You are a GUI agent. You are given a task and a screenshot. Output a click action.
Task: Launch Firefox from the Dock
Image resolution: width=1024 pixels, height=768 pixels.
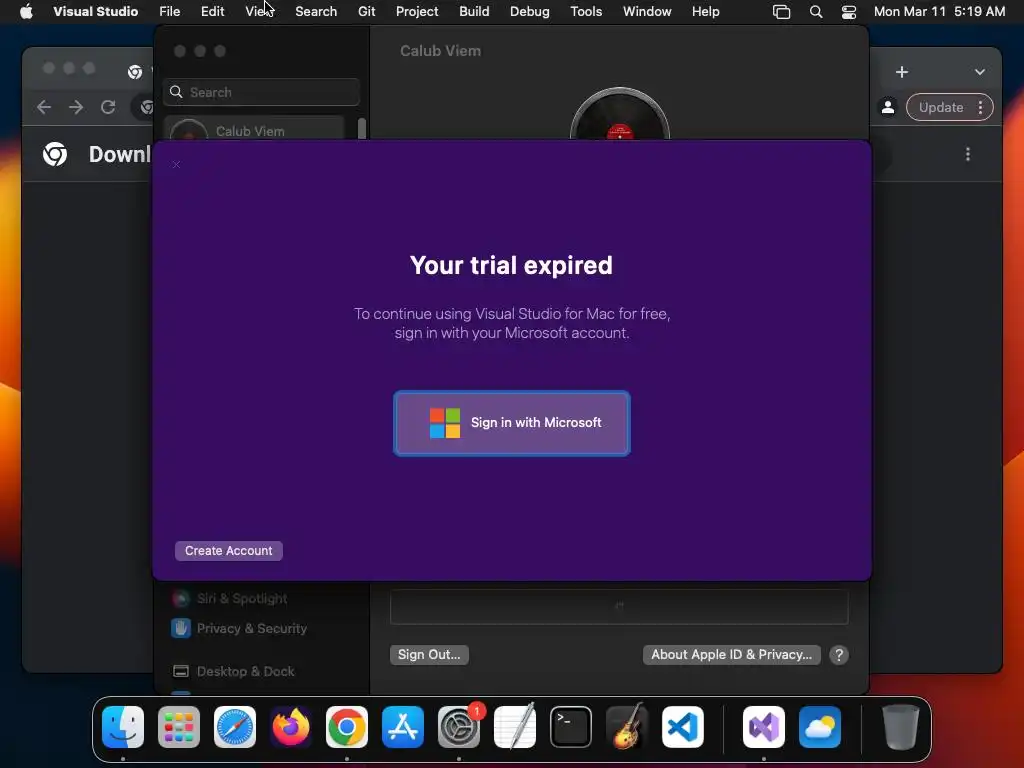[x=291, y=727]
